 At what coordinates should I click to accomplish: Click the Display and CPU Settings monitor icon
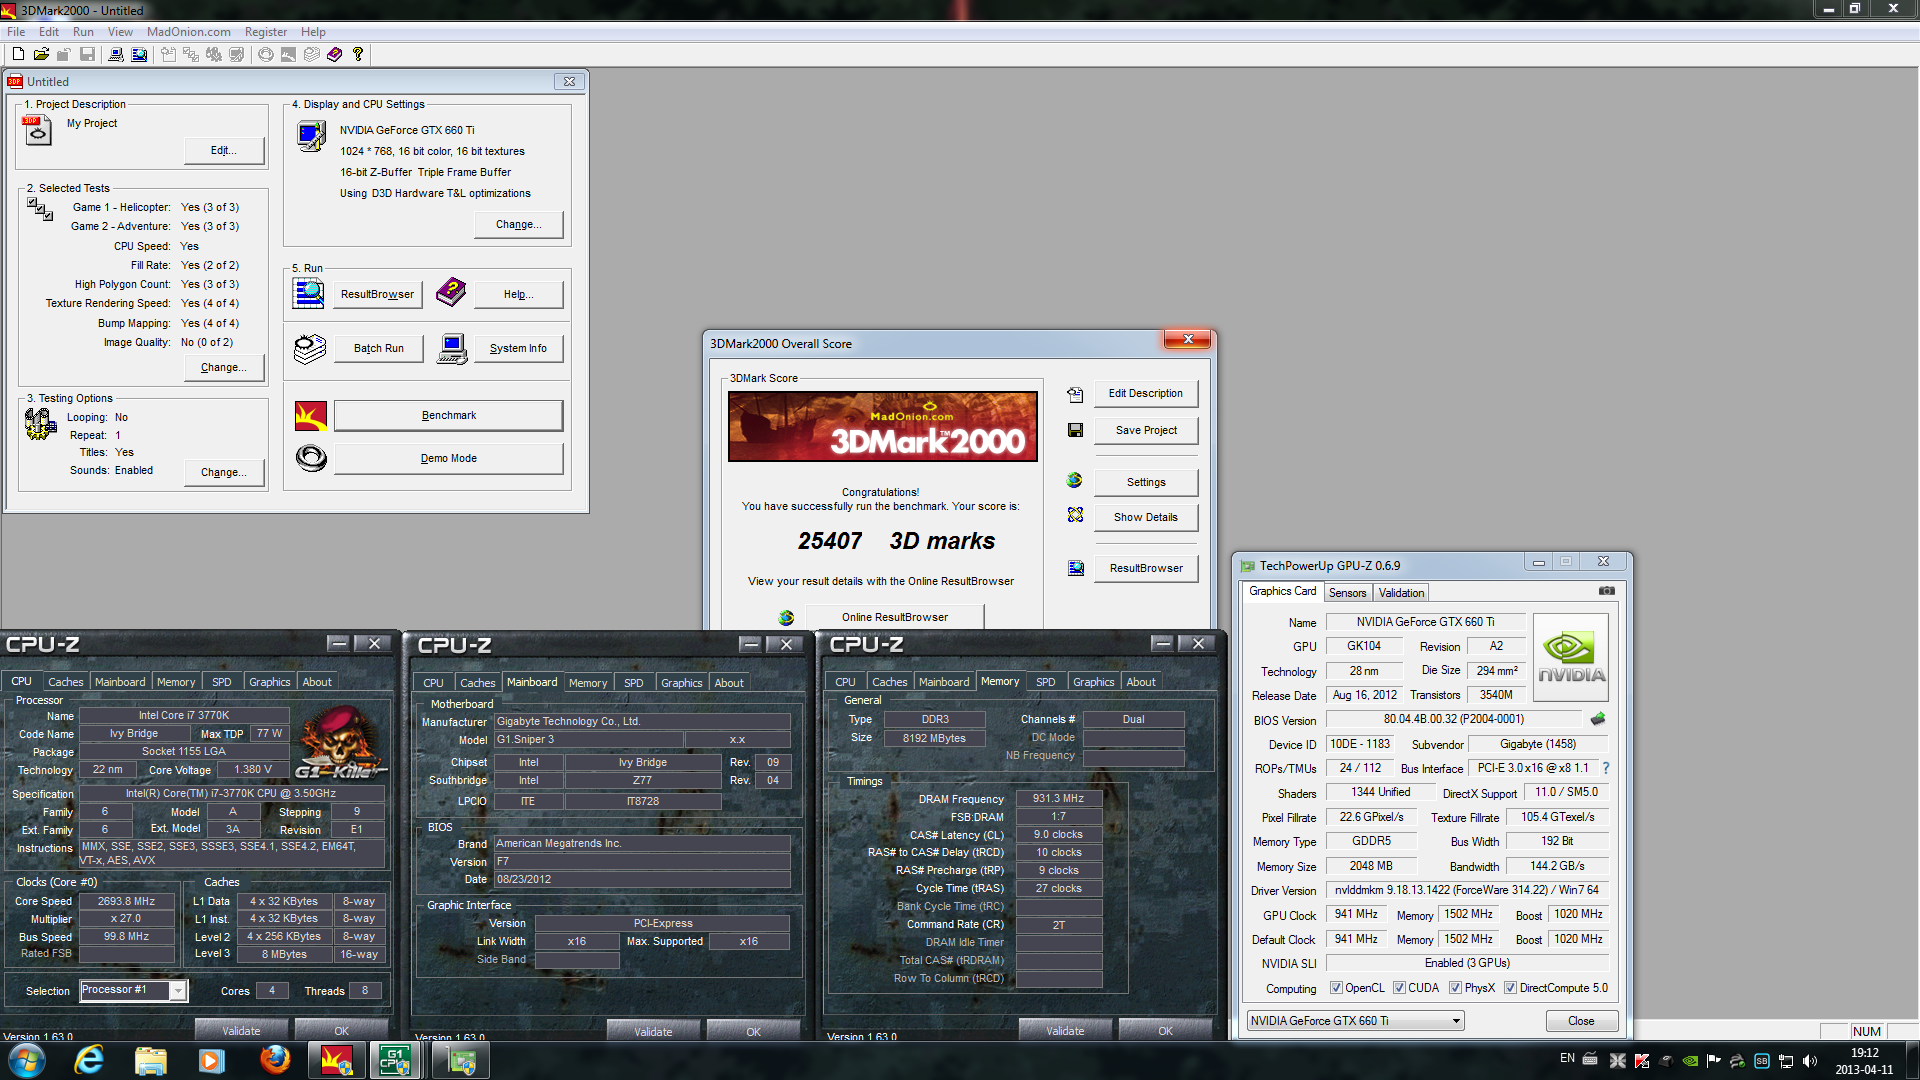(312, 136)
